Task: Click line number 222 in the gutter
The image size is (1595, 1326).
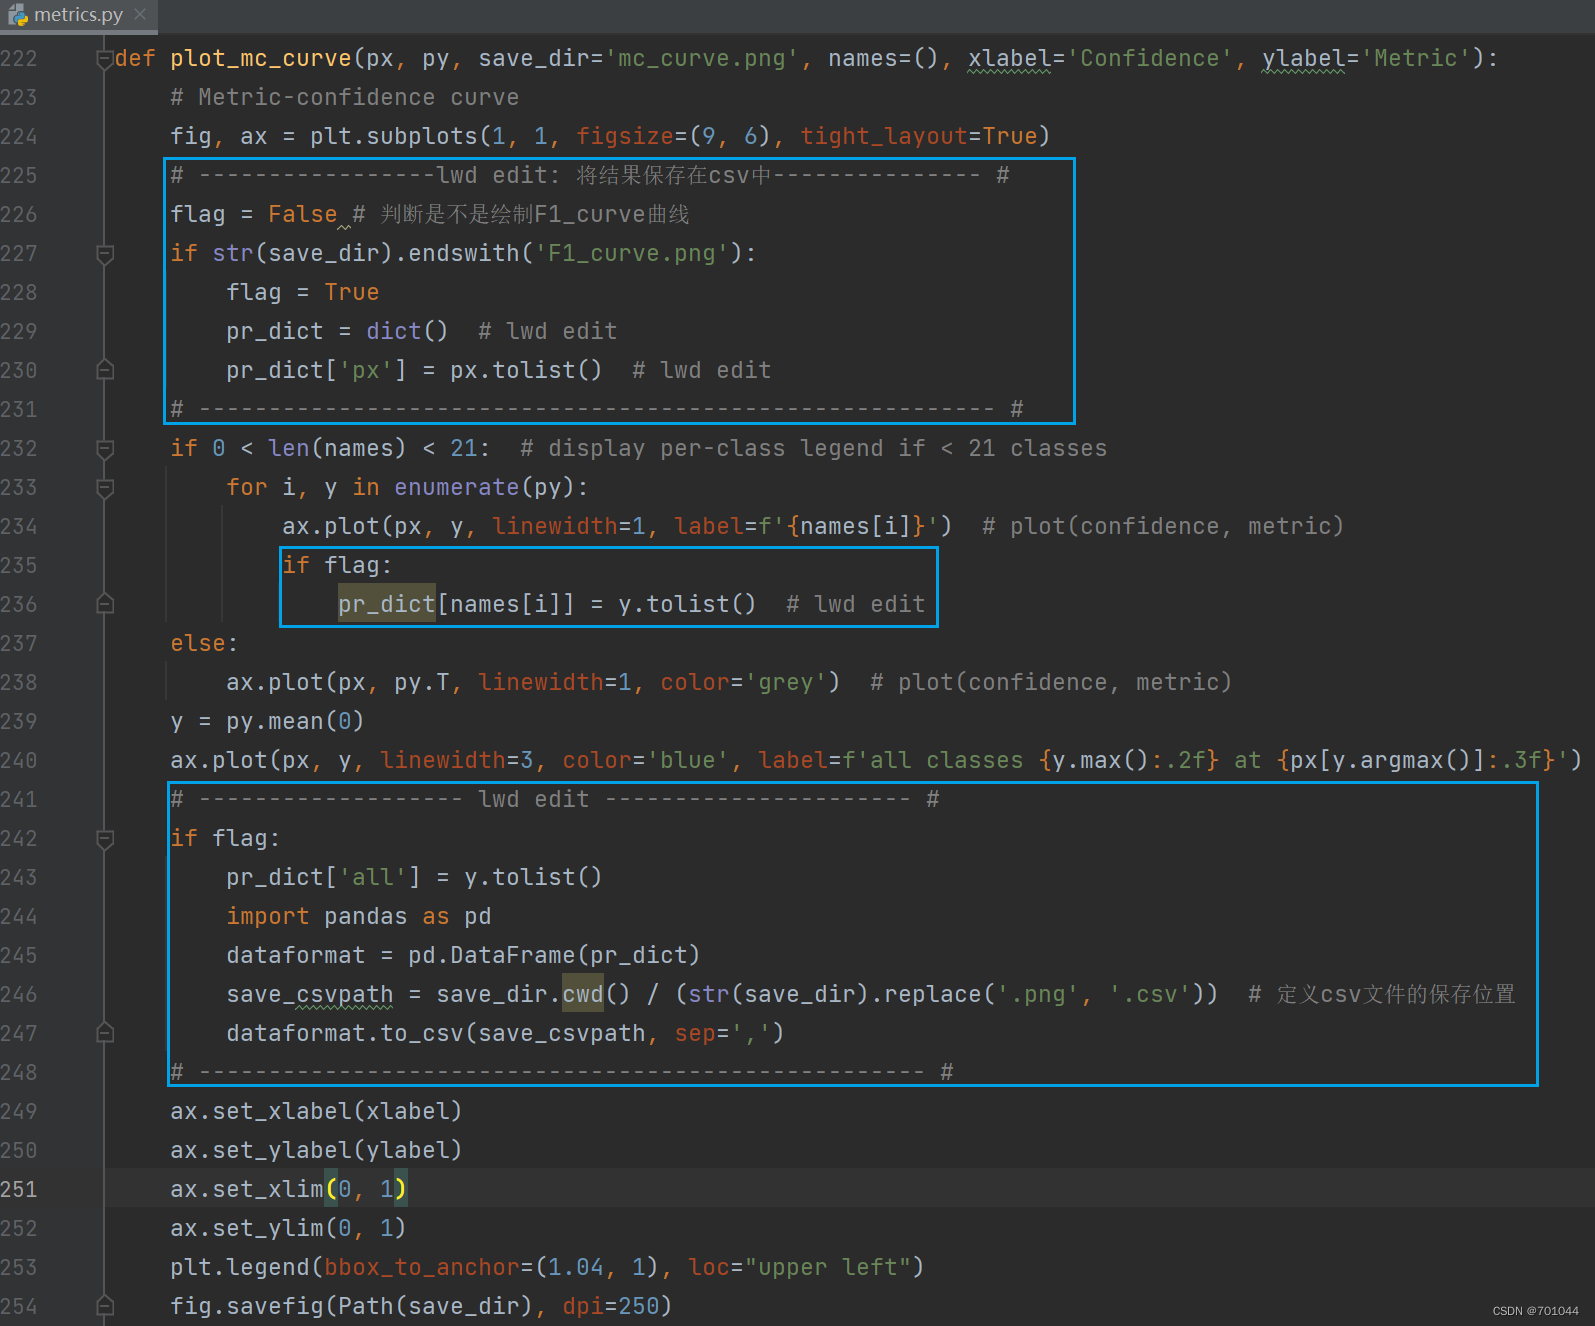Action: [x=19, y=59]
